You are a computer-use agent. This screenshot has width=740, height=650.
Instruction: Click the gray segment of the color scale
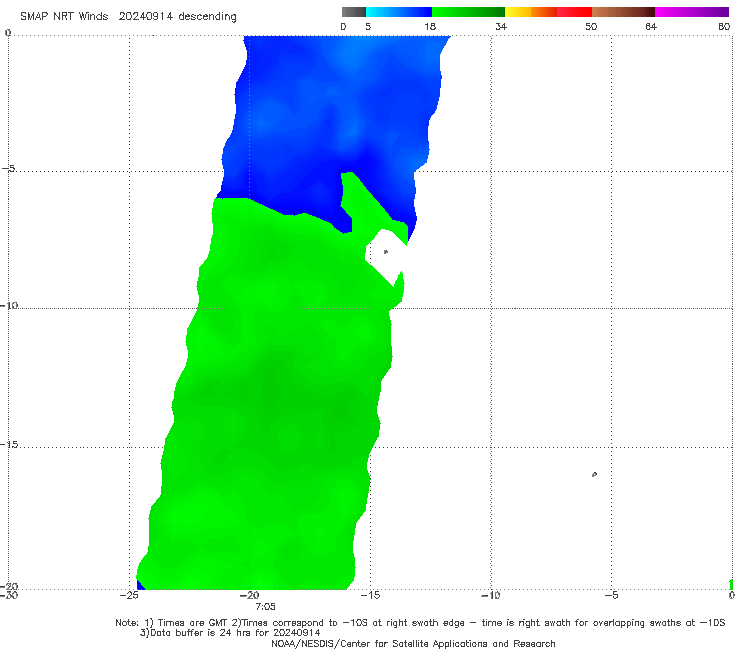tap(354, 12)
